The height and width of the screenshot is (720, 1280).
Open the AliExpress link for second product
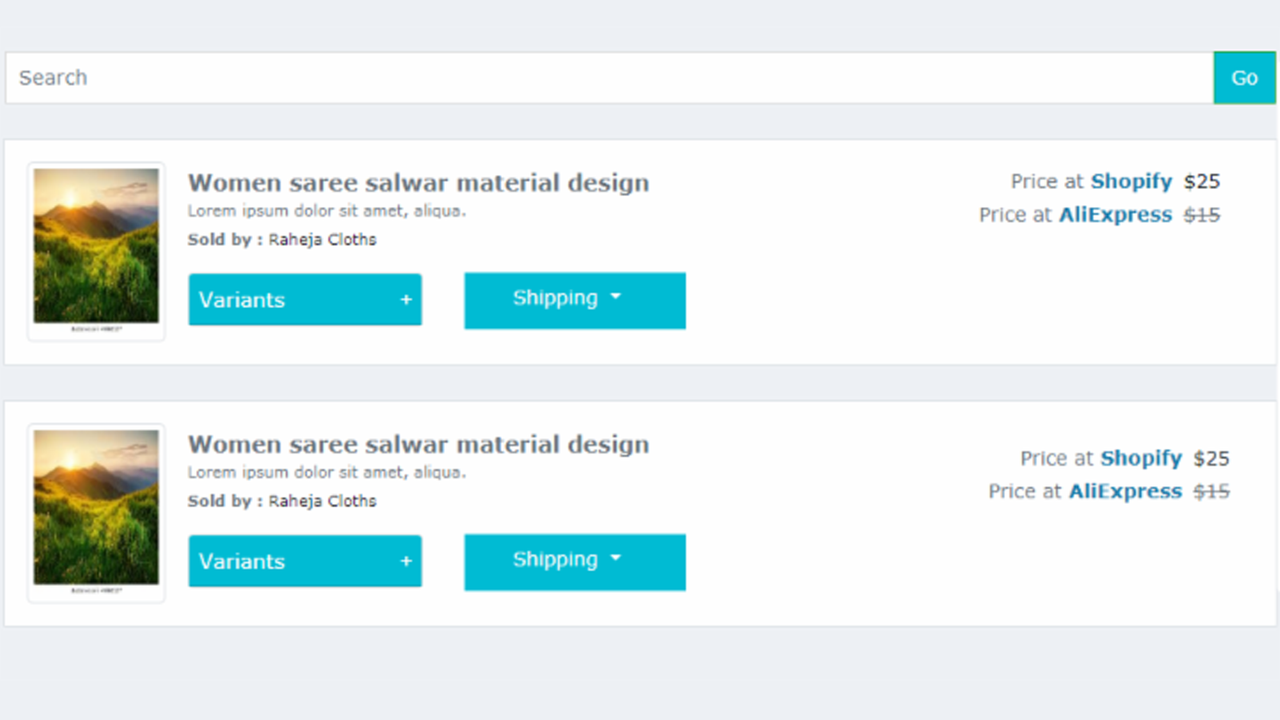pos(1125,491)
